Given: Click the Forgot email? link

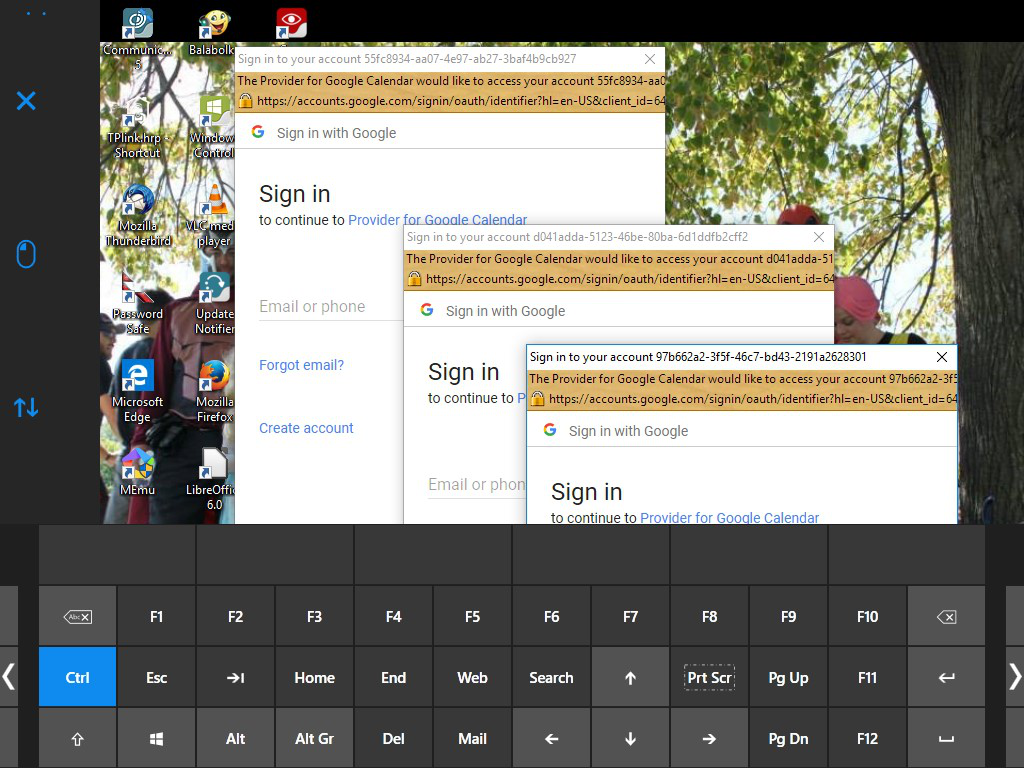Looking at the screenshot, I should (301, 365).
